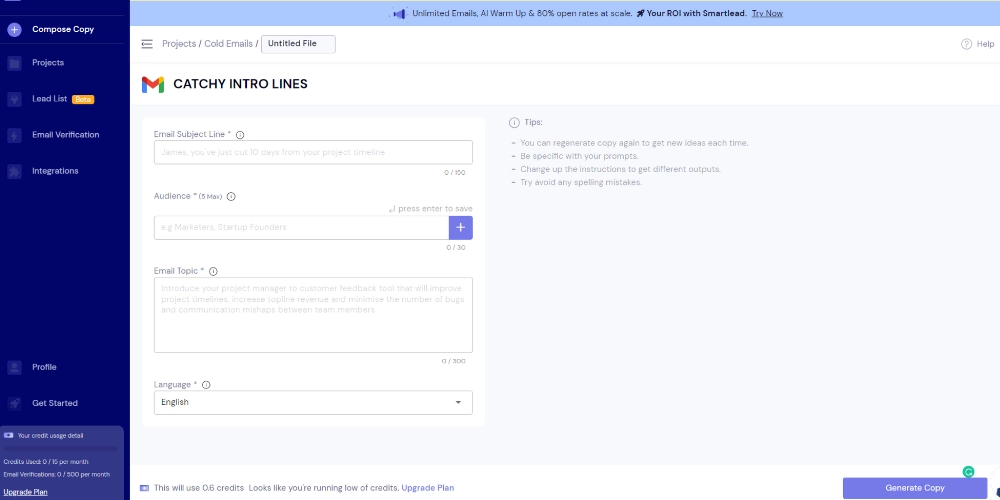Click the green Grammarly icon

[x=968, y=472]
